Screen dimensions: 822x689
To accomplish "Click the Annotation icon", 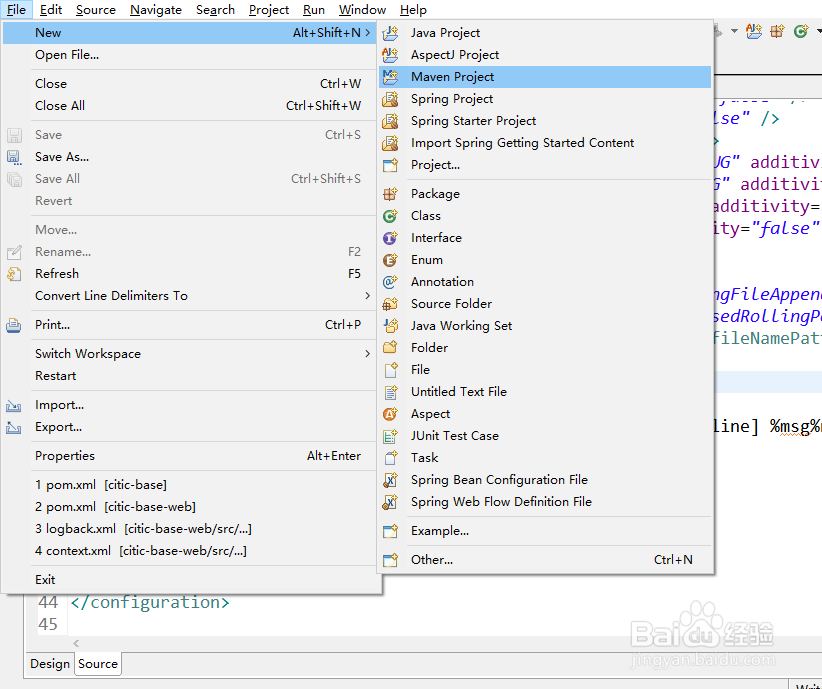I will pos(390,282).
